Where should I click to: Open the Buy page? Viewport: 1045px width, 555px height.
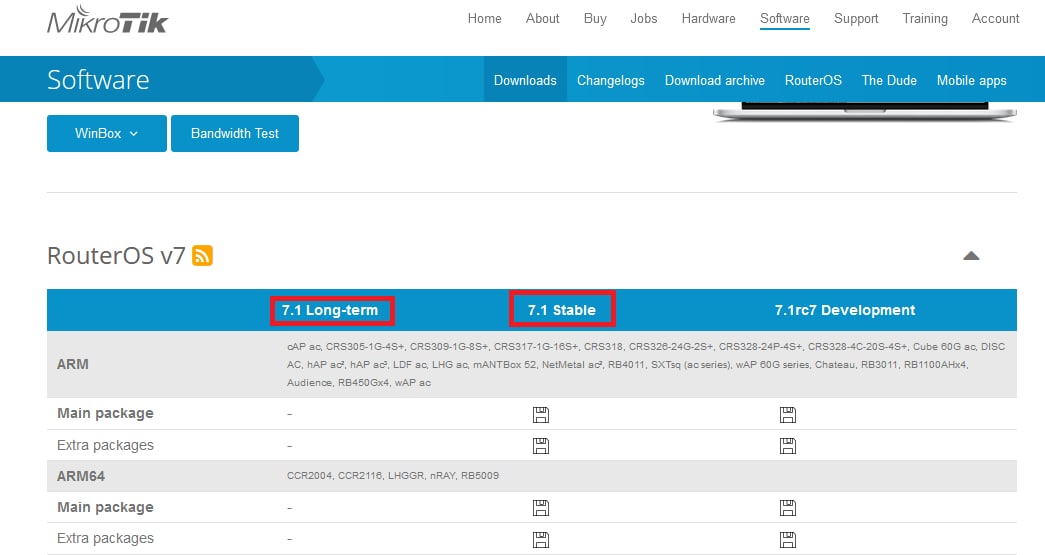pos(595,19)
